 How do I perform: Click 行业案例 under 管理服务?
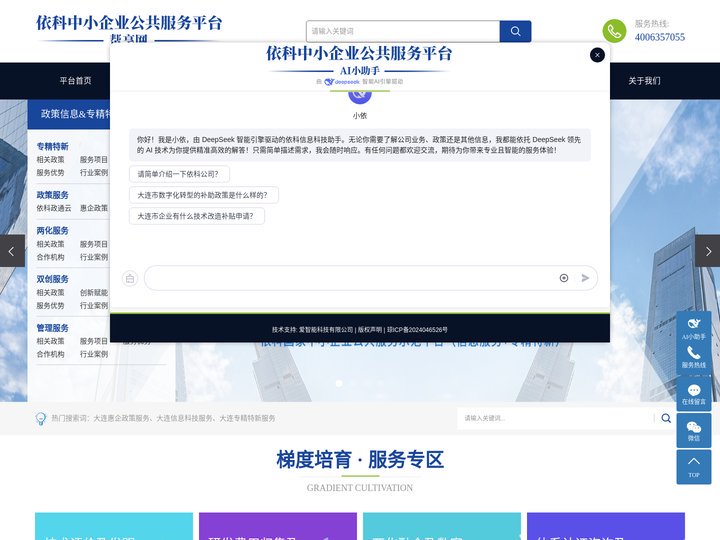(x=94, y=354)
